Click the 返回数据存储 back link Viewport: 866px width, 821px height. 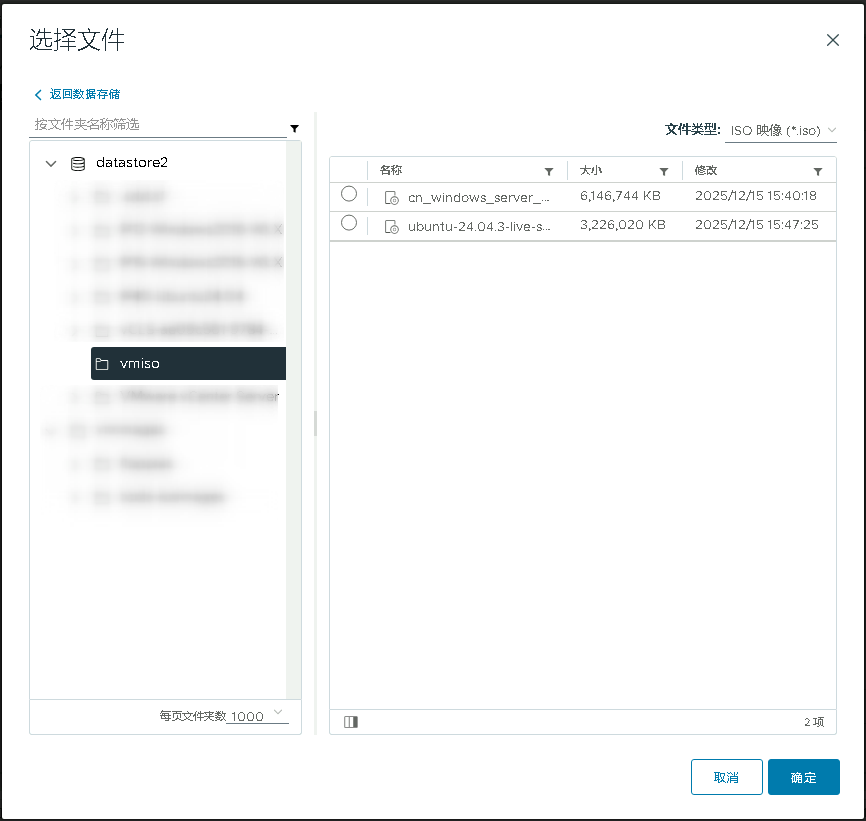point(78,94)
